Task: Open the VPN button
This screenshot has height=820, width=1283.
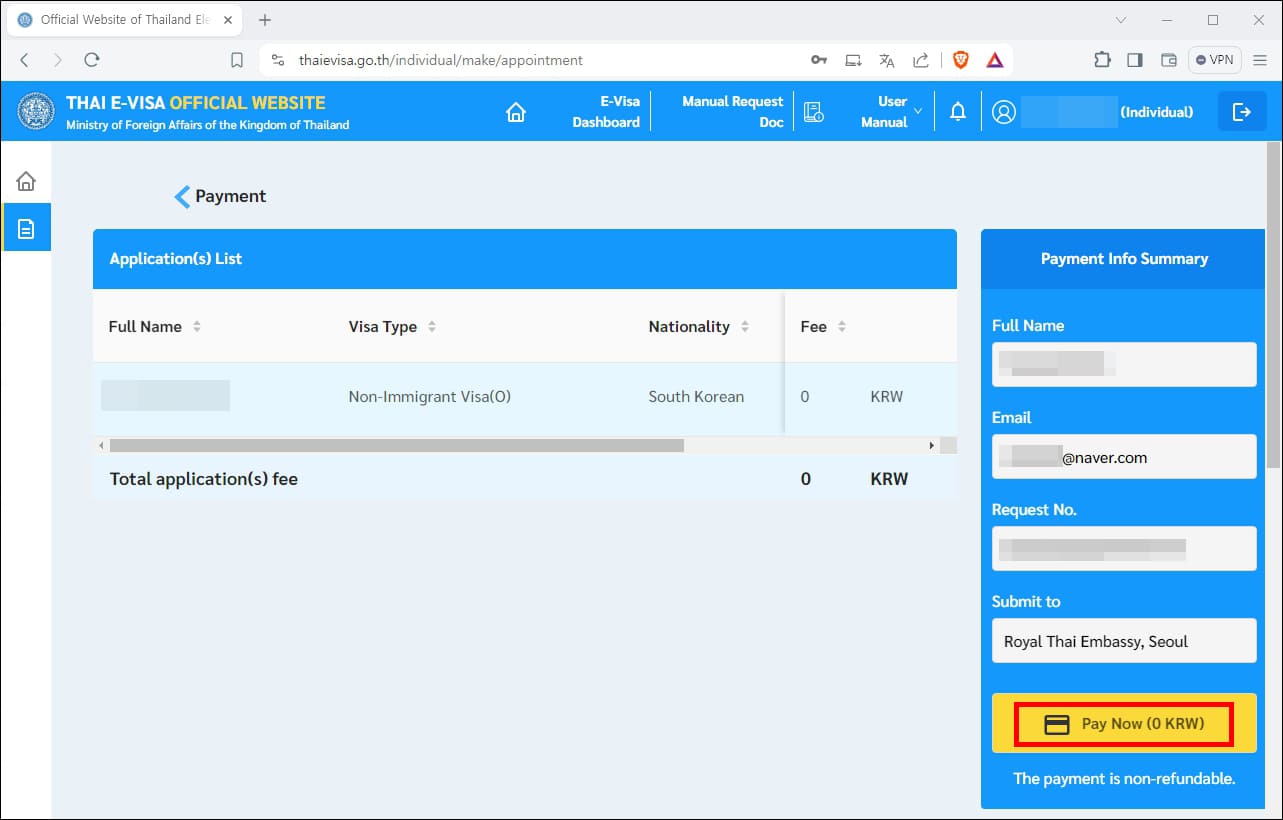Action: click(x=1215, y=60)
